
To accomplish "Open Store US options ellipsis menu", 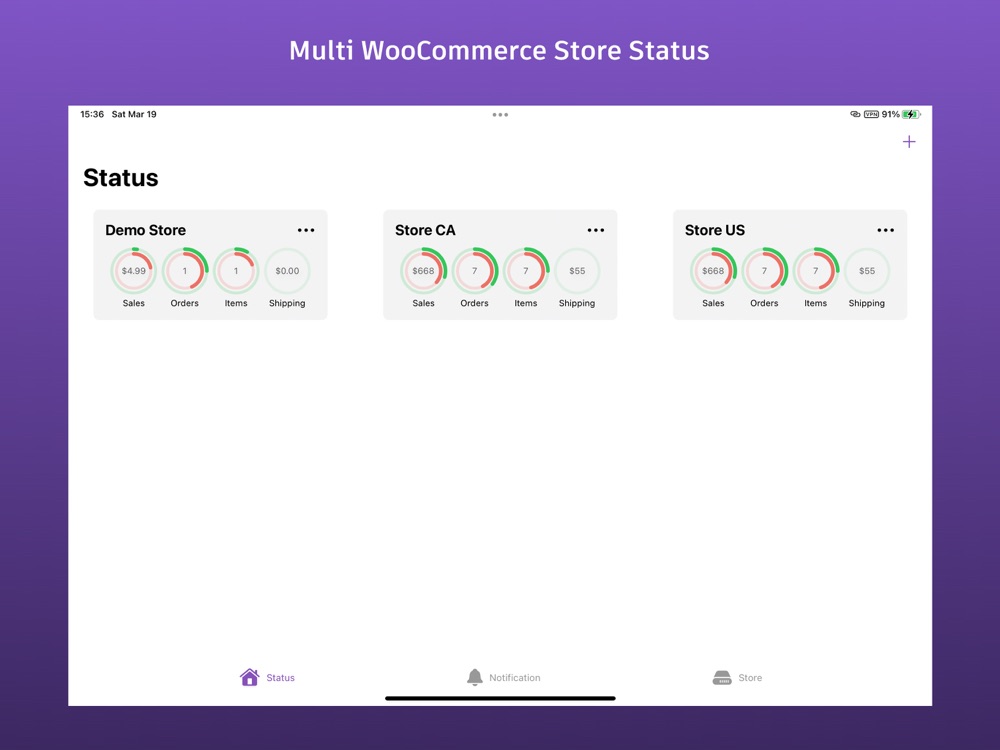I will pos(885,230).
